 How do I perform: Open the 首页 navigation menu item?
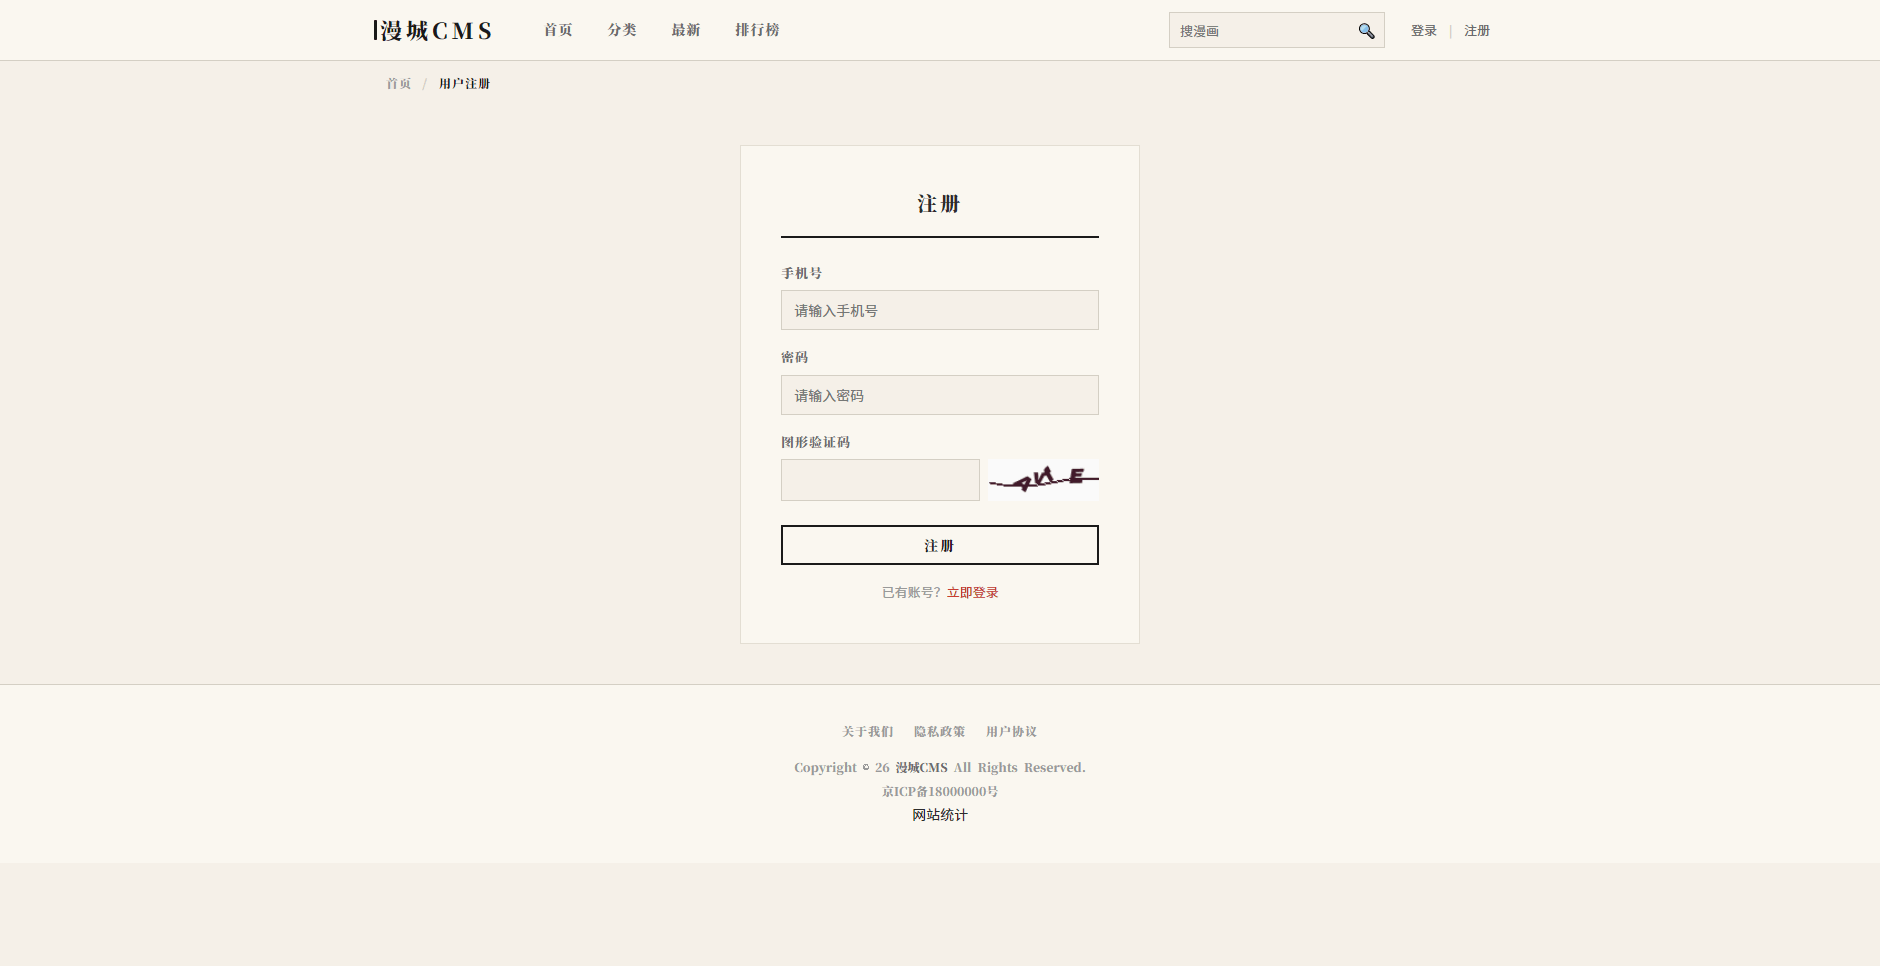click(x=558, y=30)
